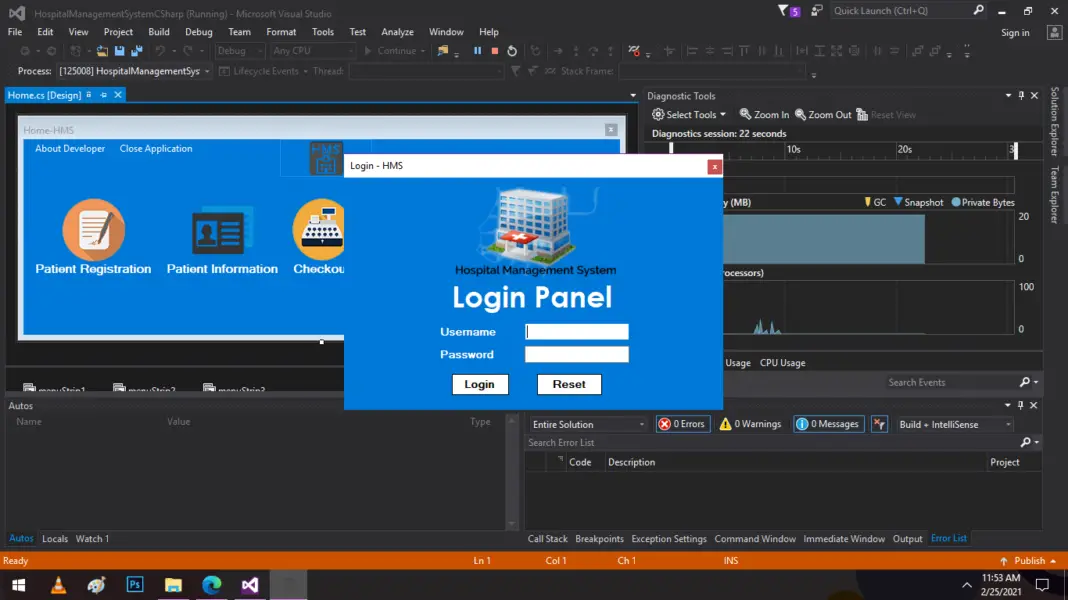Screen dimensions: 1068x600
Task: Click the diagnostics timeline ruler at 20s
Action: (x=905, y=149)
